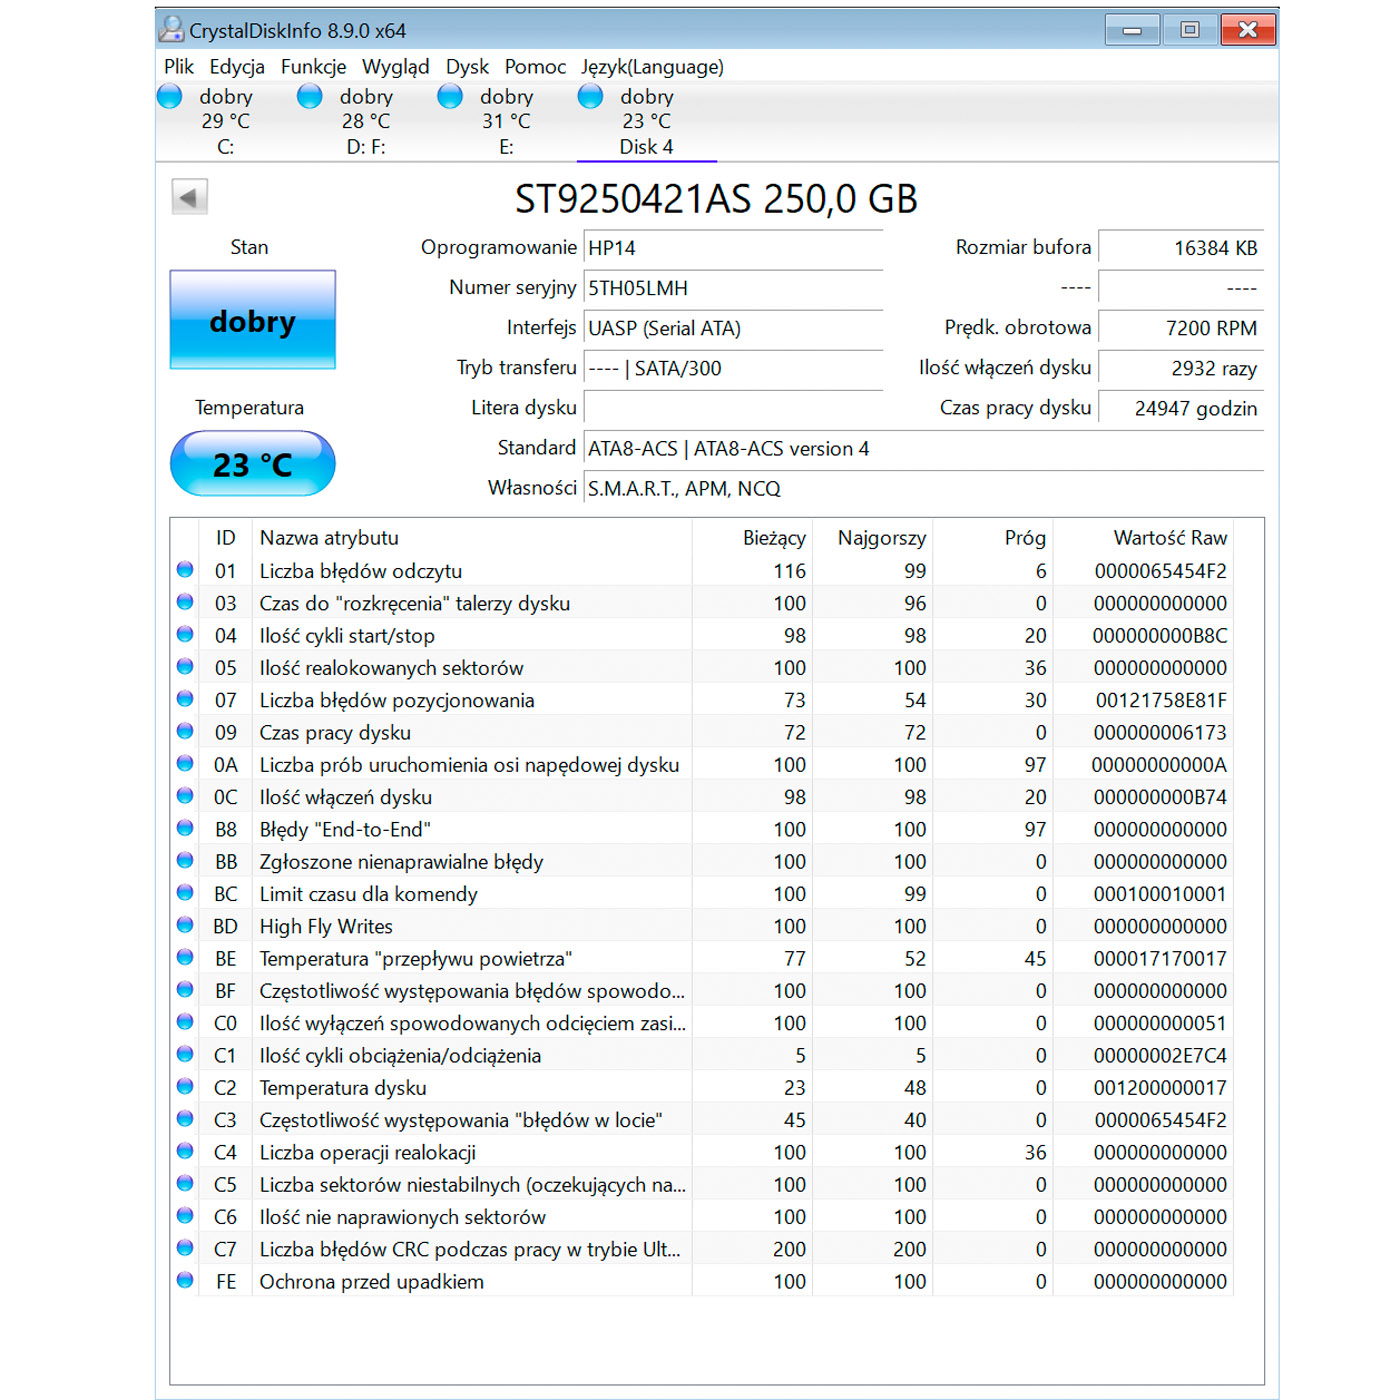Viewport: 1400px width, 1400px height.
Task: Click the Wartość Raw column header
Action: coord(1143,538)
